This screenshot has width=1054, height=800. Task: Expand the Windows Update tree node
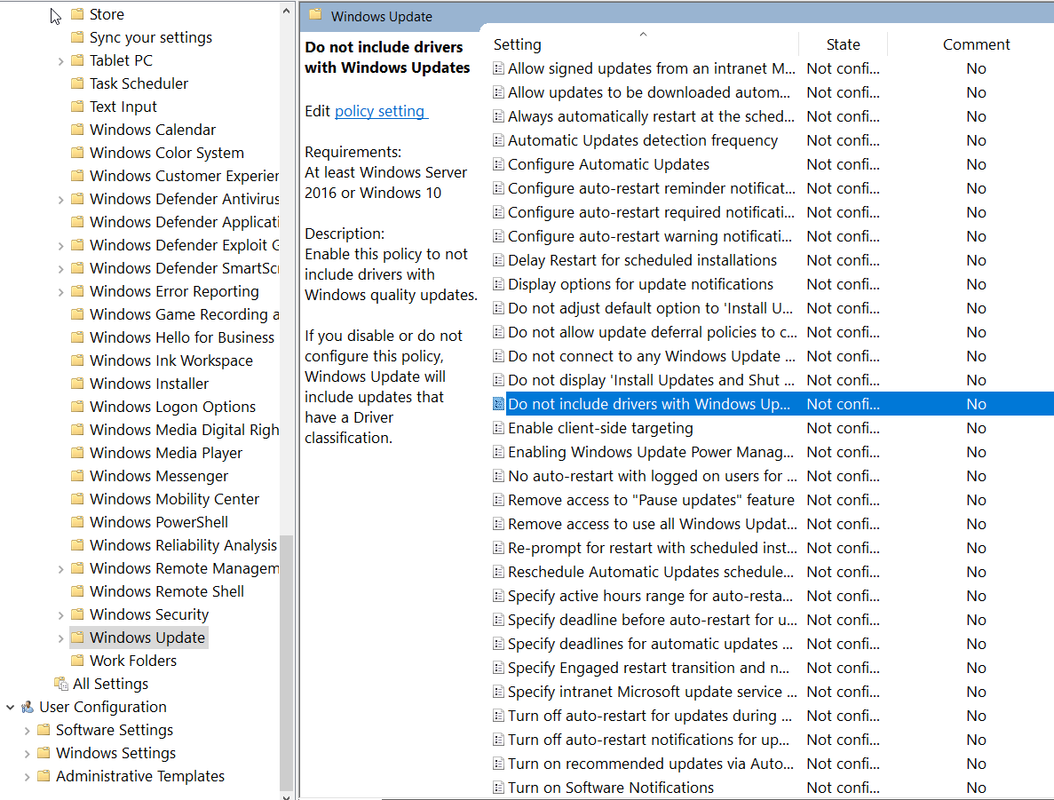point(60,638)
